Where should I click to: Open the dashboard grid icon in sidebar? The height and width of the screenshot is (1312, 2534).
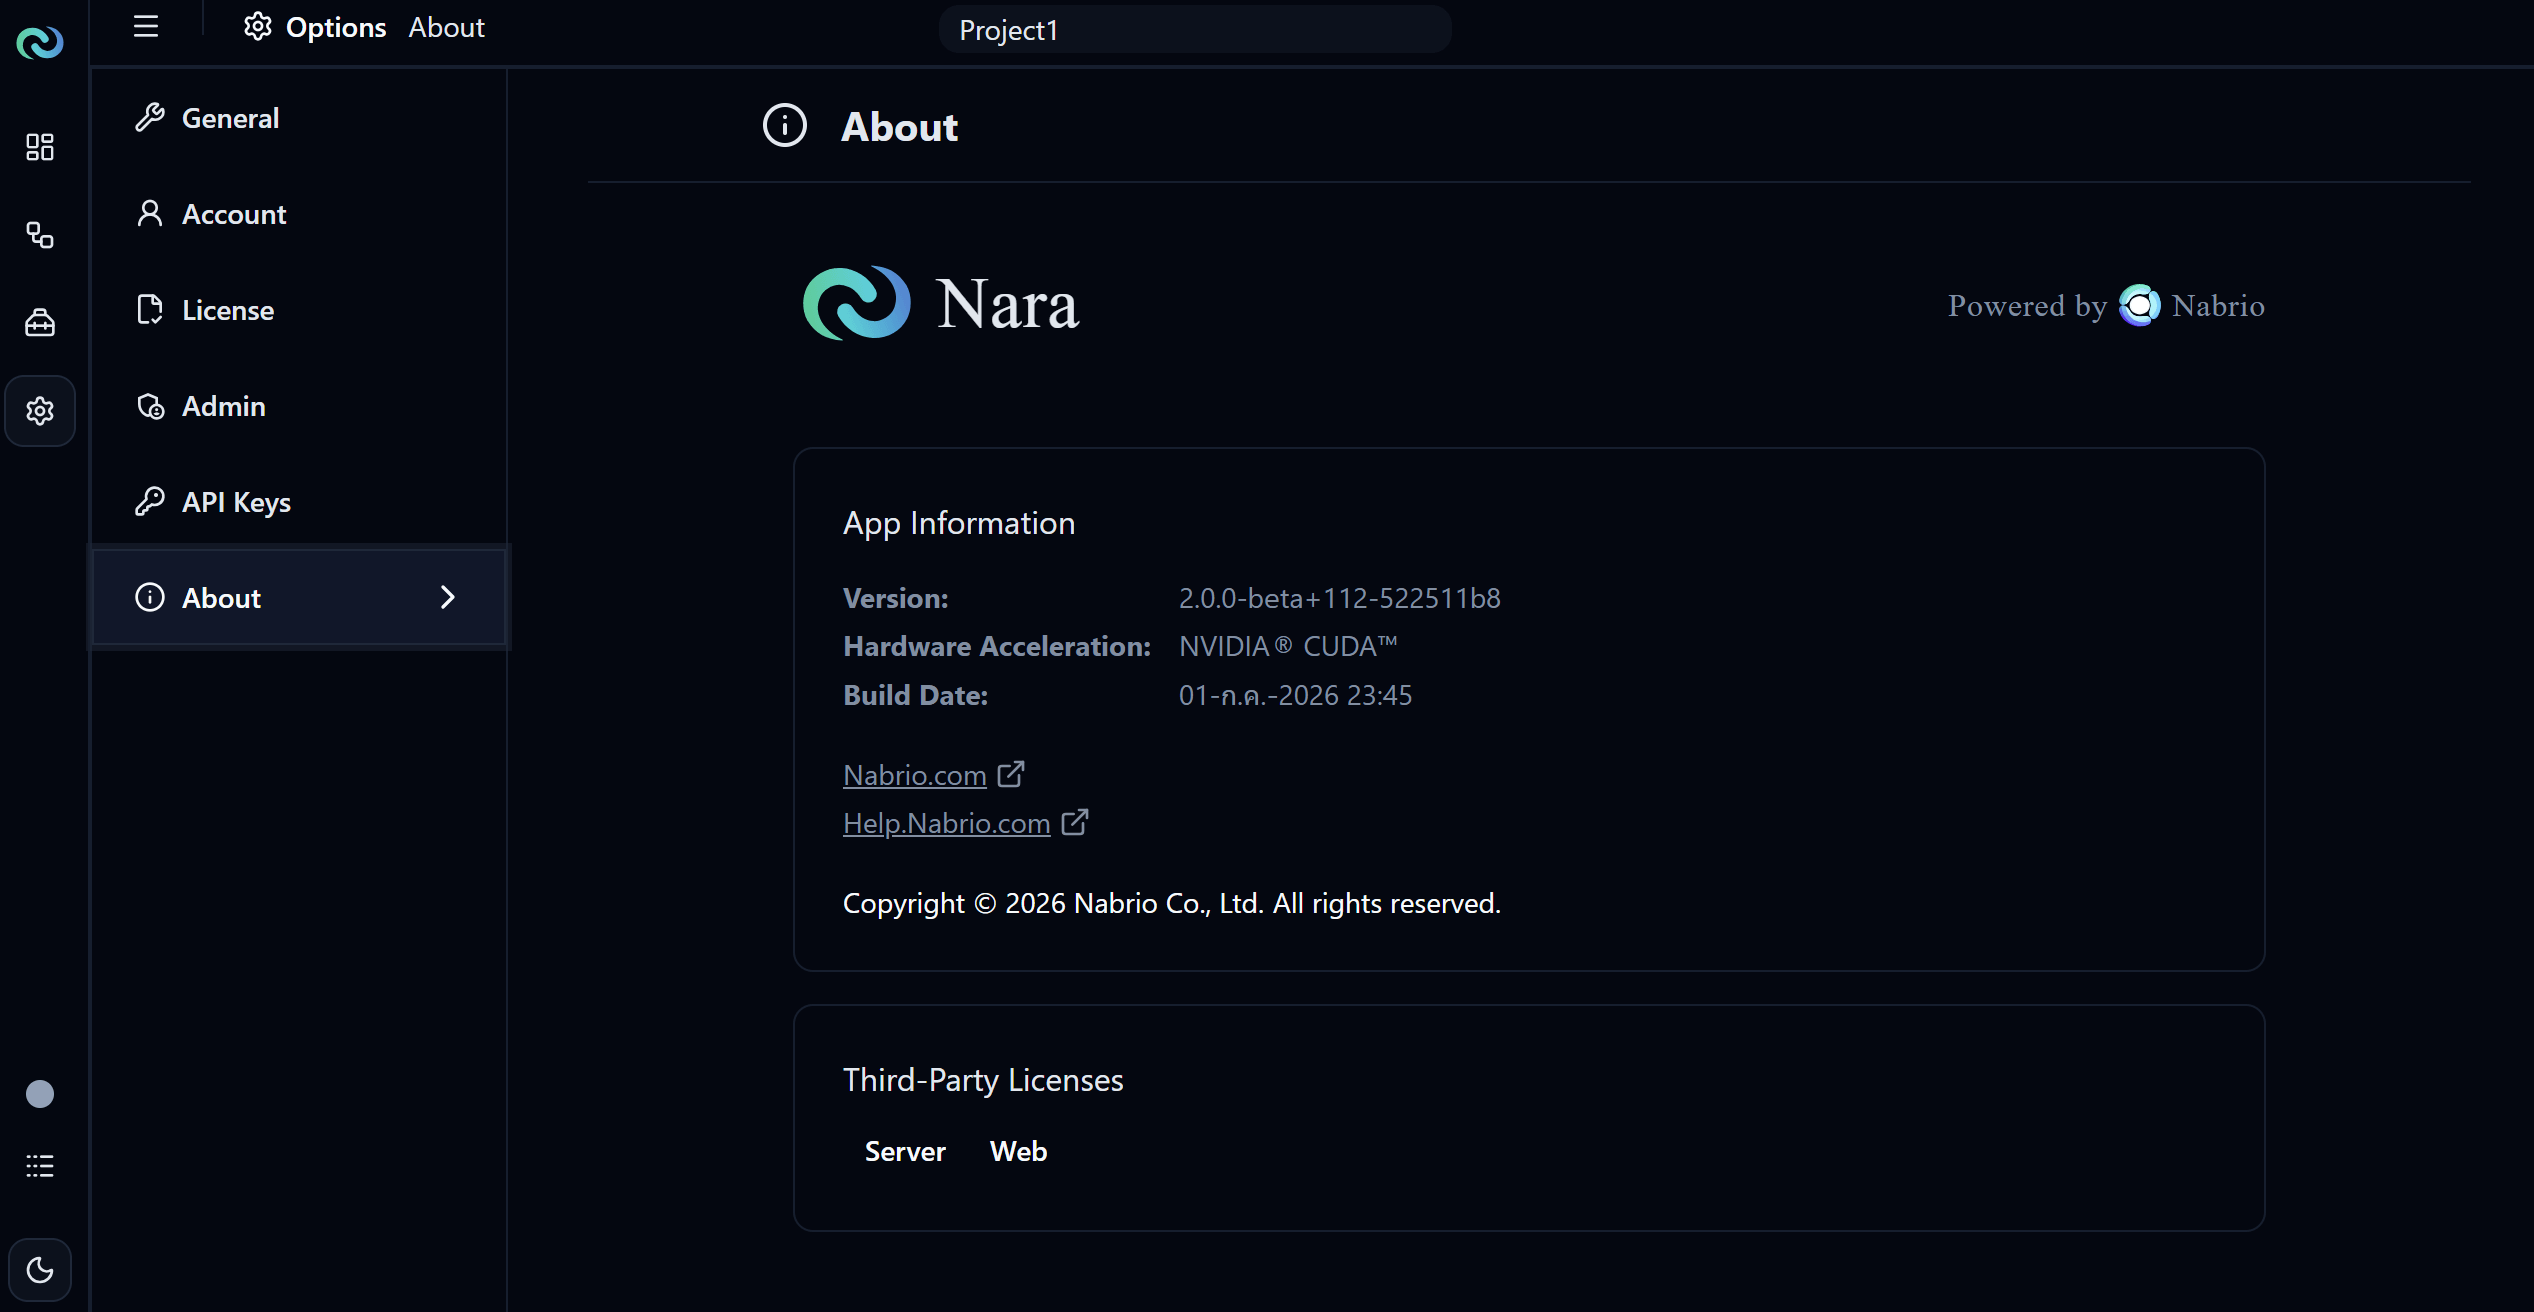[x=40, y=147]
